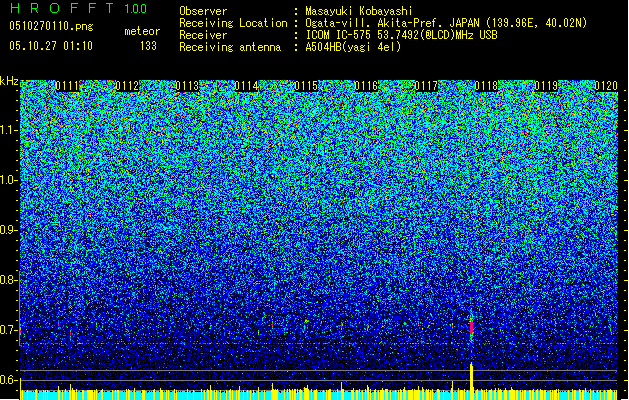The height and width of the screenshot is (400, 629).
Task: Click the 0115 time marker label
Action: tap(306, 86)
